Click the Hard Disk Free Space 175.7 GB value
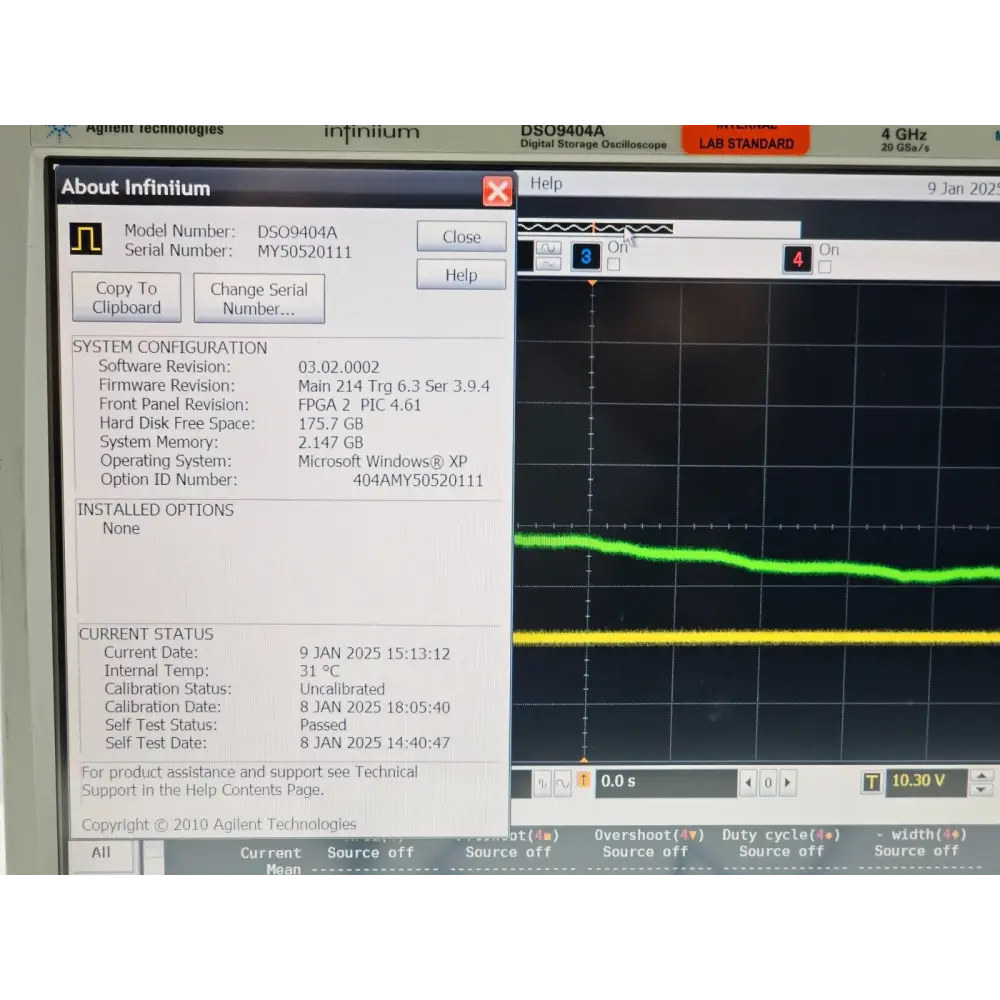Image resolution: width=1000 pixels, height=1000 pixels. click(330, 423)
